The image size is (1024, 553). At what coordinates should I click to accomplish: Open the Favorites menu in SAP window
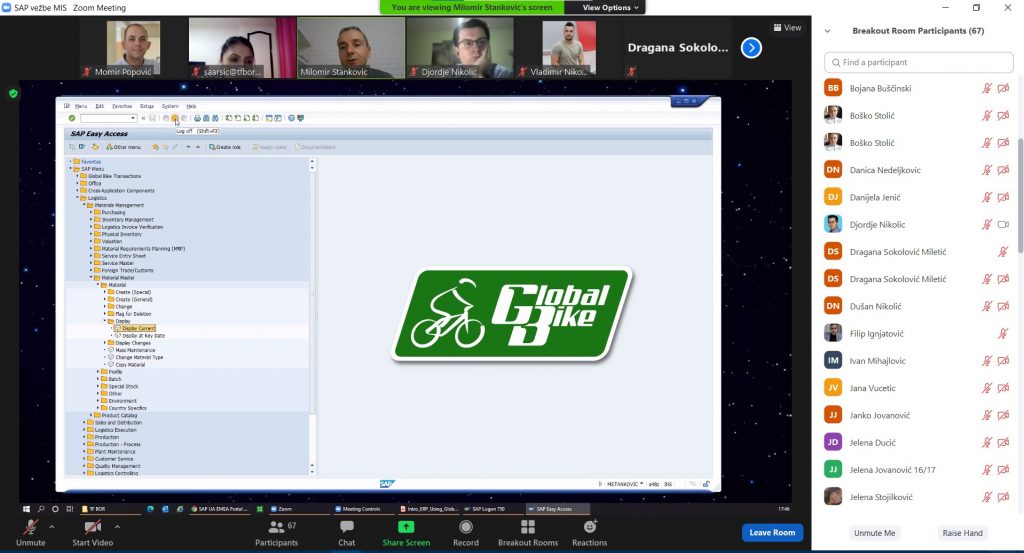click(122, 106)
